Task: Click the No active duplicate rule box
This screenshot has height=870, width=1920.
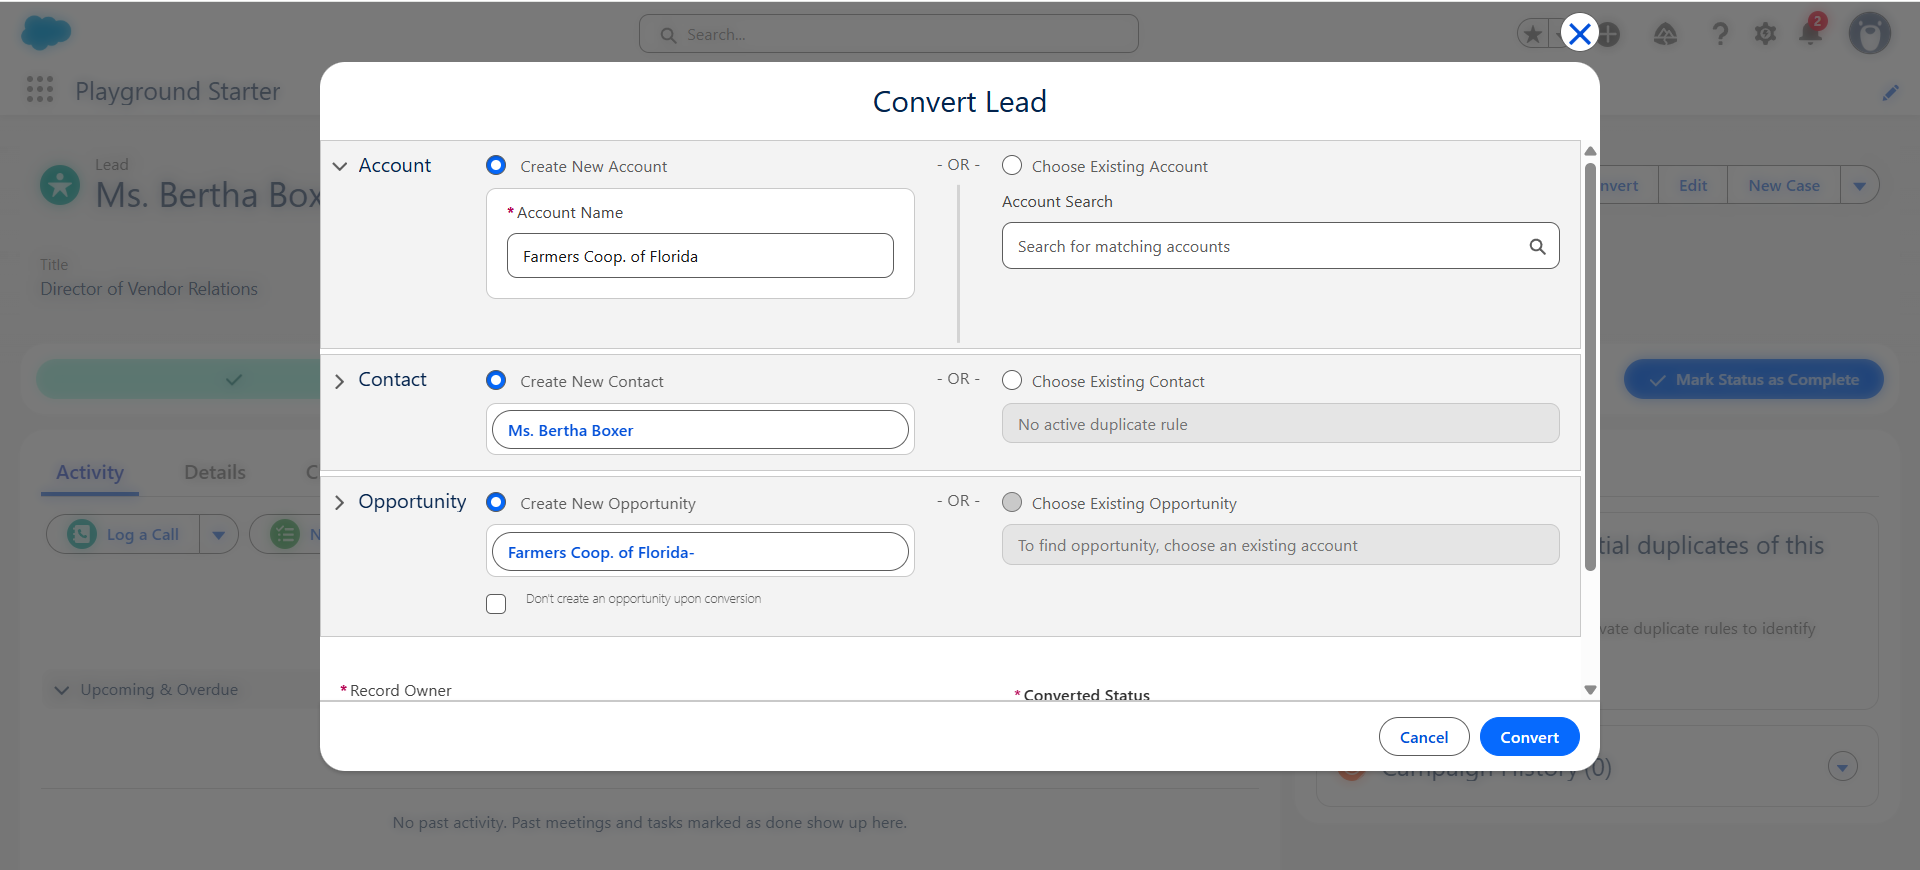Action: [1280, 423]
